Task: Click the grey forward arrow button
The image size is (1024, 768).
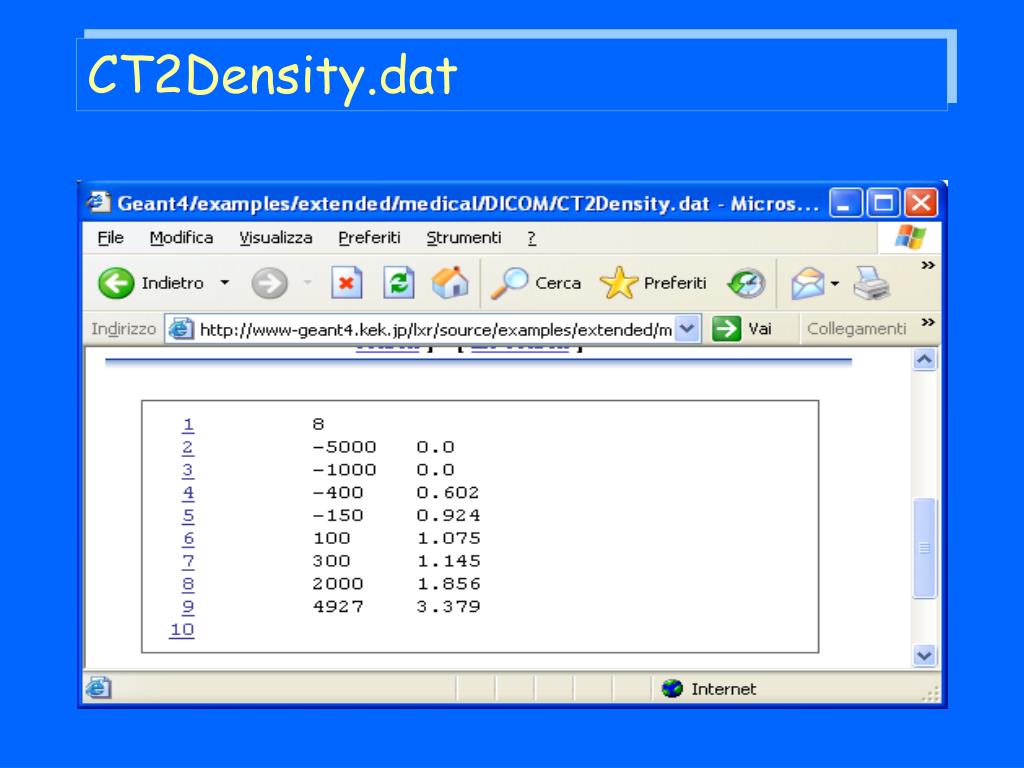Action: (x=269, y=283)
